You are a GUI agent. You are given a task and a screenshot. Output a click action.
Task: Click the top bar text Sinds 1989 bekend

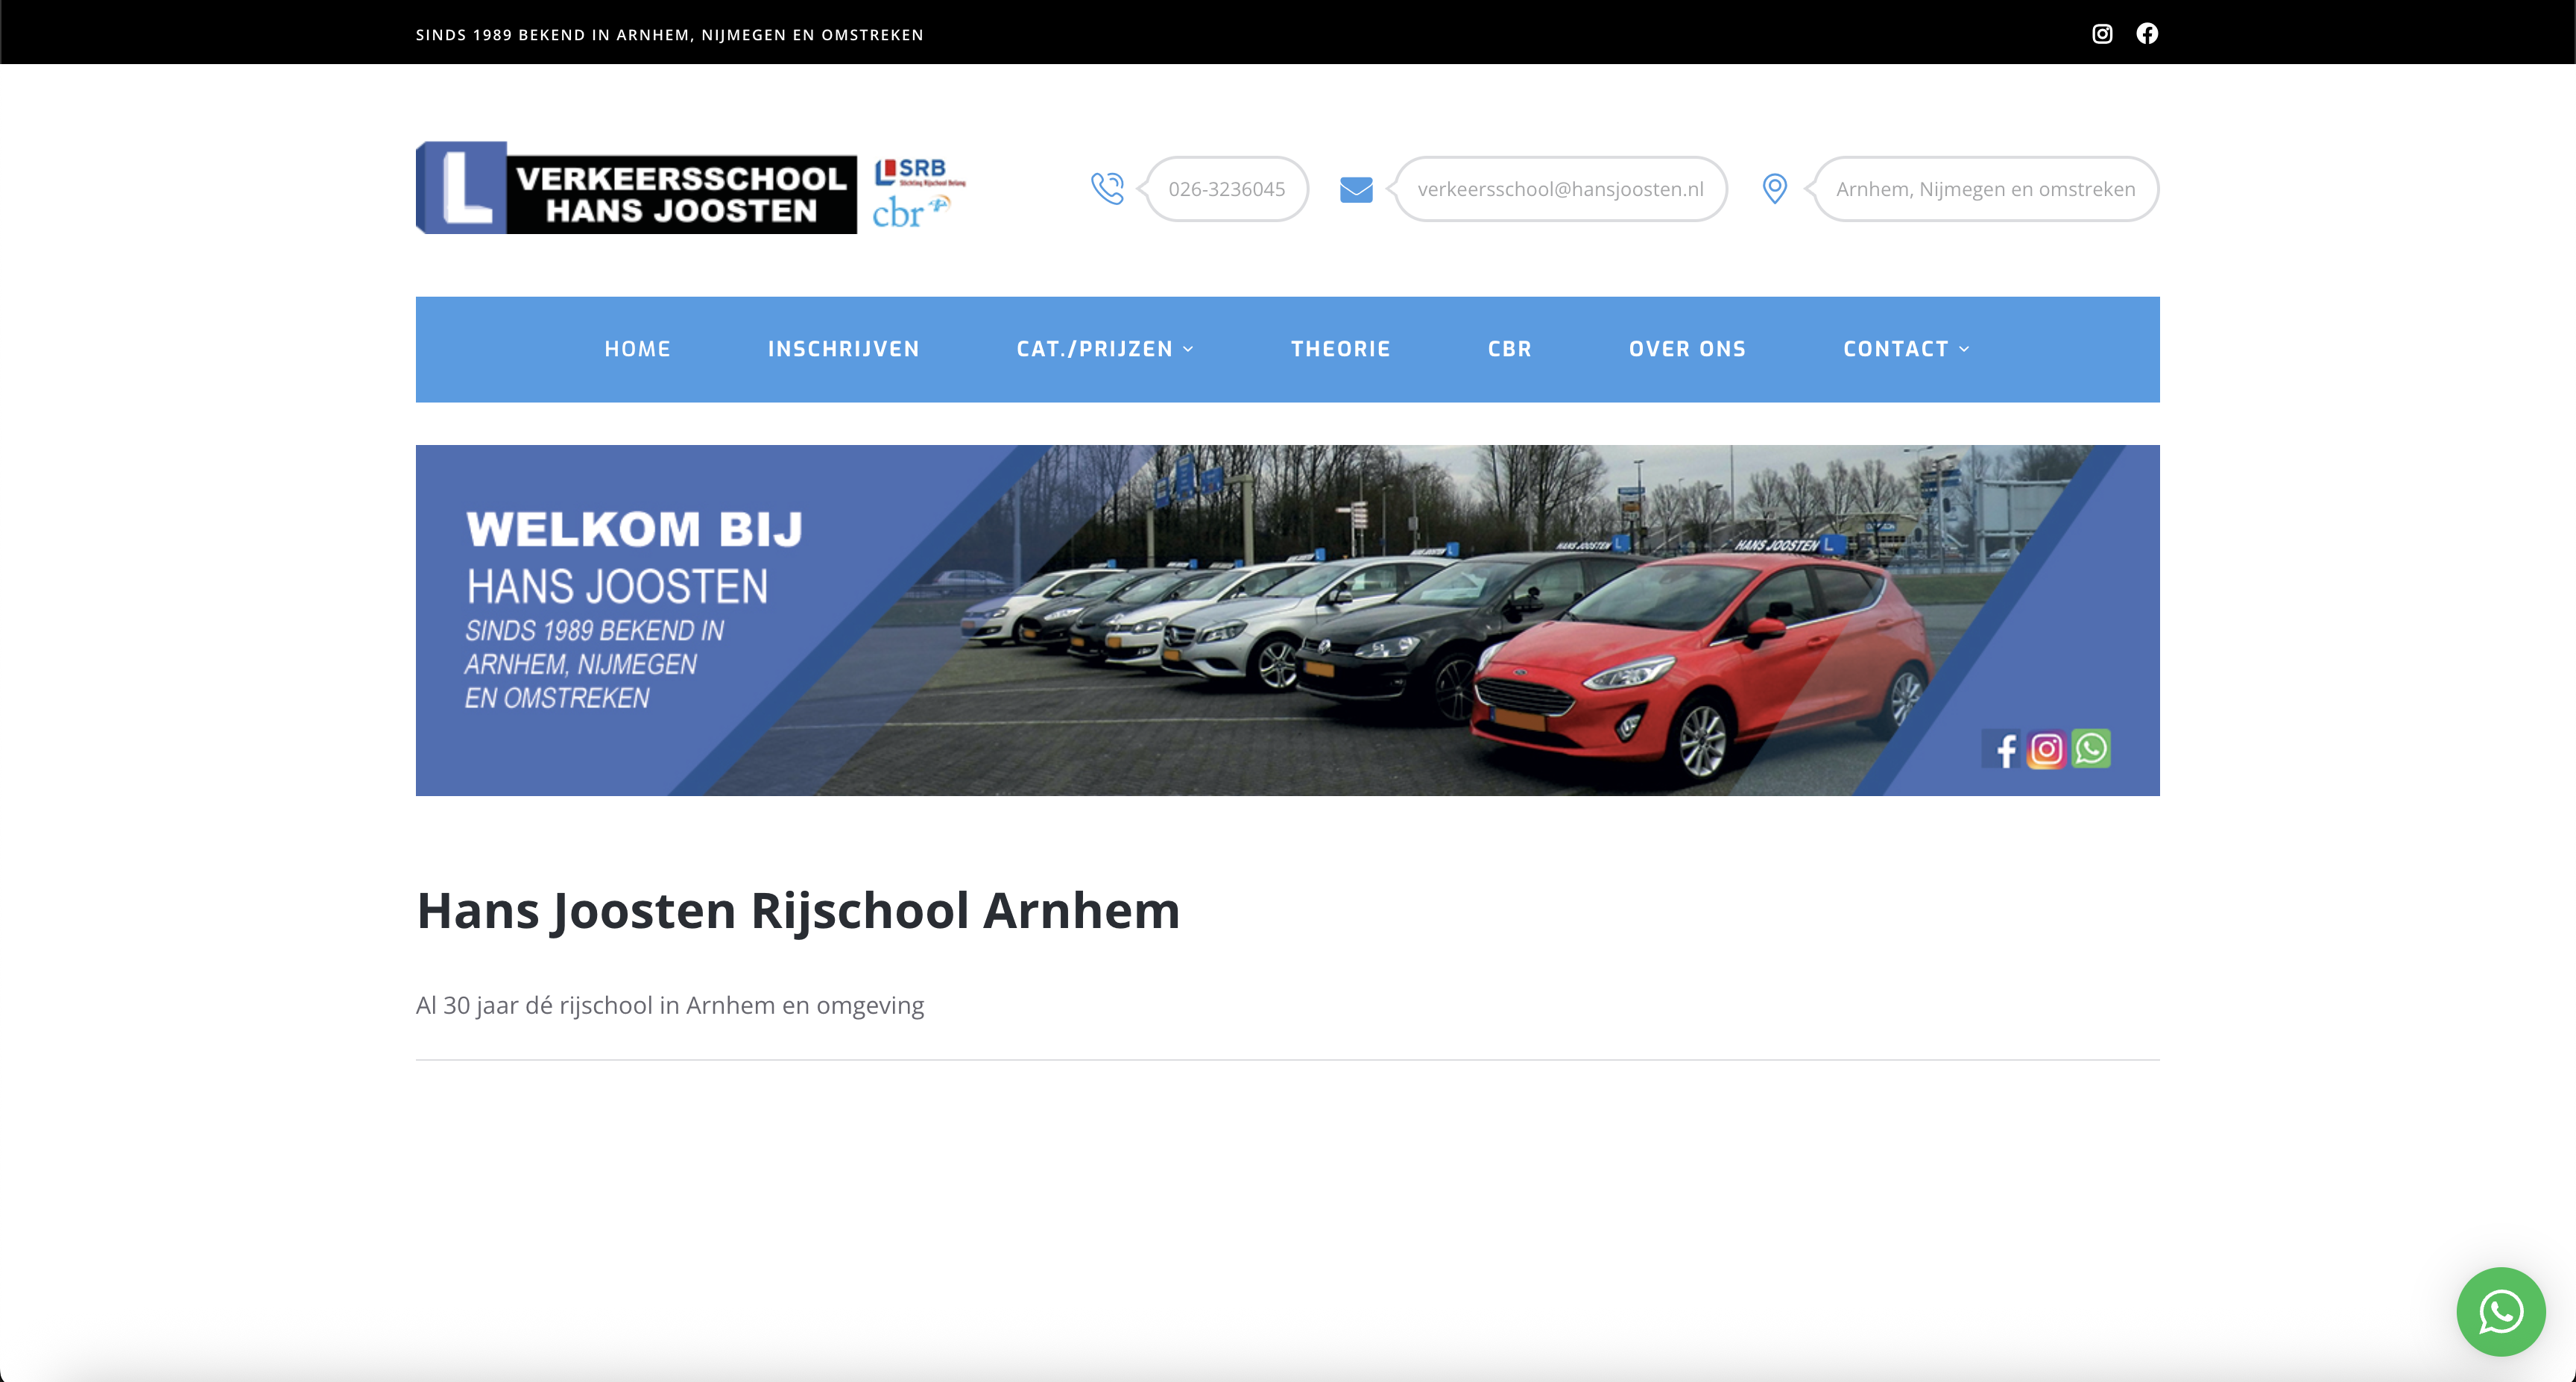[x=670, y=35]
